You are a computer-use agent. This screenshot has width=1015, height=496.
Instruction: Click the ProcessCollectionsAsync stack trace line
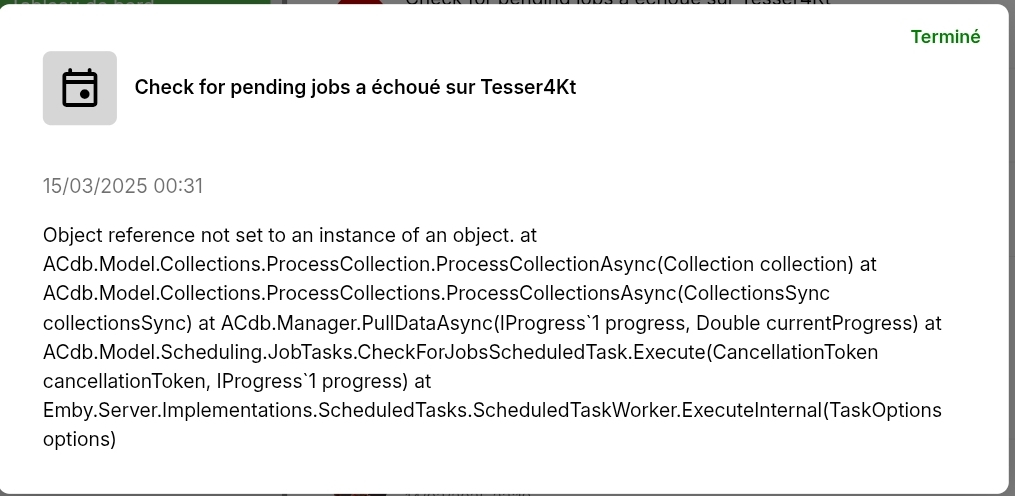[436, 293]
